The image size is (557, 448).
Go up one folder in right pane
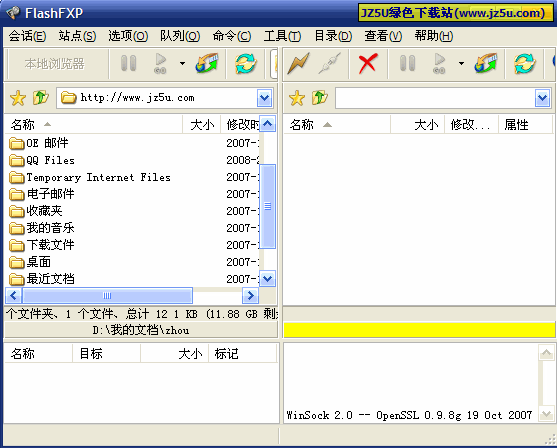320,98
